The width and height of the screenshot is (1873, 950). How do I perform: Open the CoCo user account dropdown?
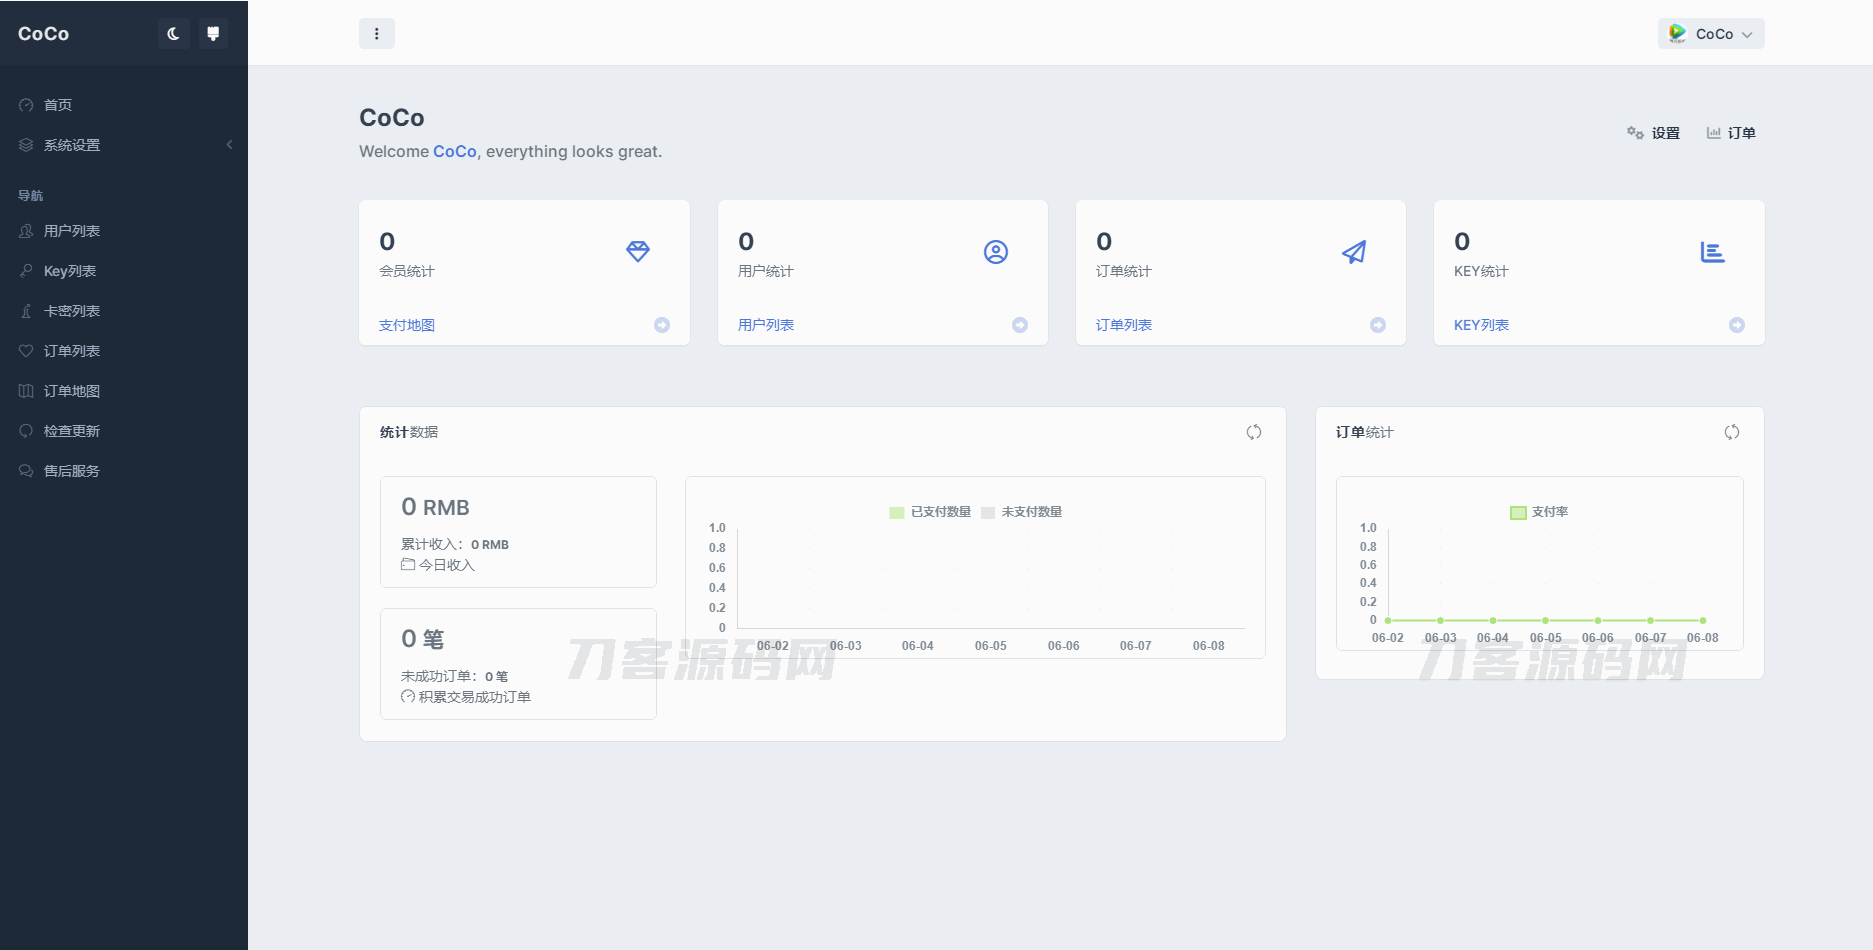pos(1710,34)
